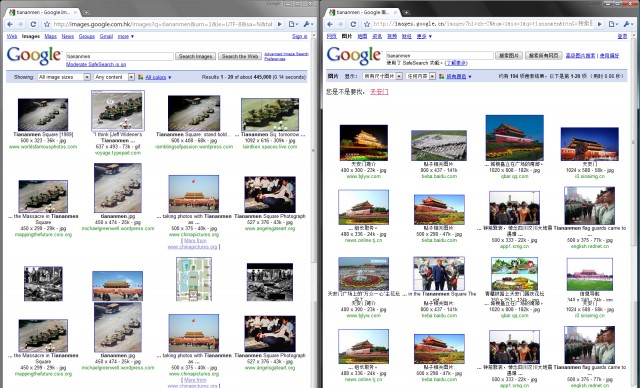The height and width of the screenshot is (388, 640).
Task: Click the 搜索图片 button in the google.cn window
Action: pos(509,55)
